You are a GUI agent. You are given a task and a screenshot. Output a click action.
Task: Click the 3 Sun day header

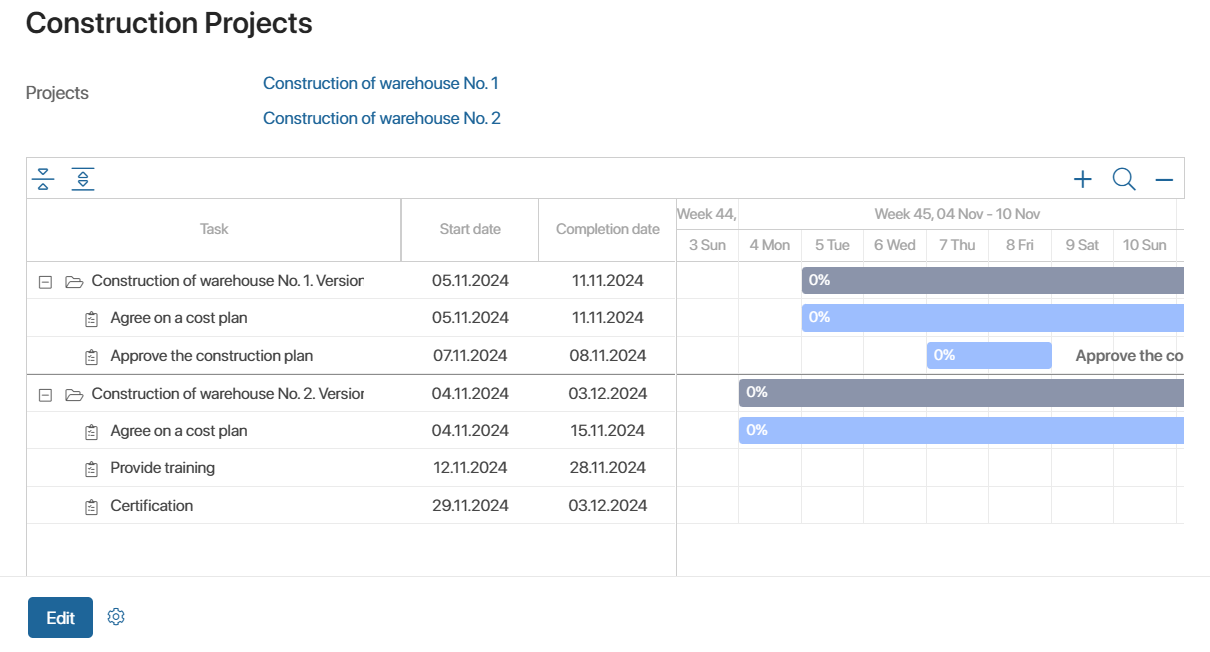[x=707, y=245]
